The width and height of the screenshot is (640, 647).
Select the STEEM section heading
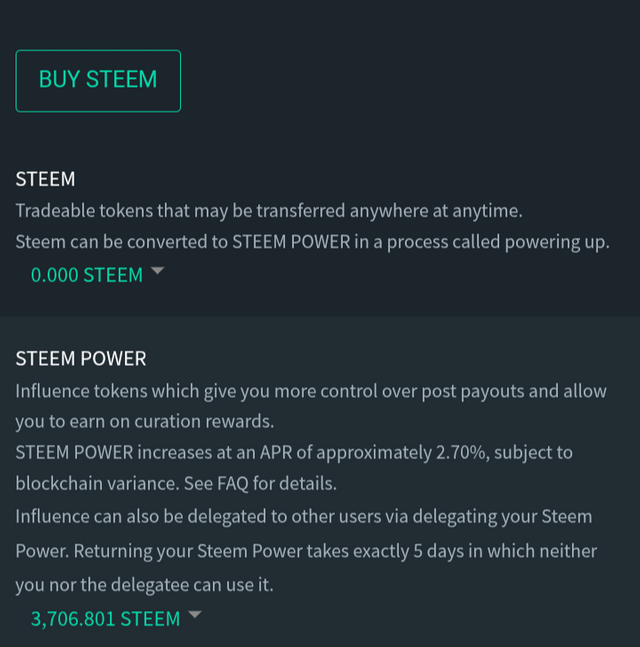pos(45,179)
